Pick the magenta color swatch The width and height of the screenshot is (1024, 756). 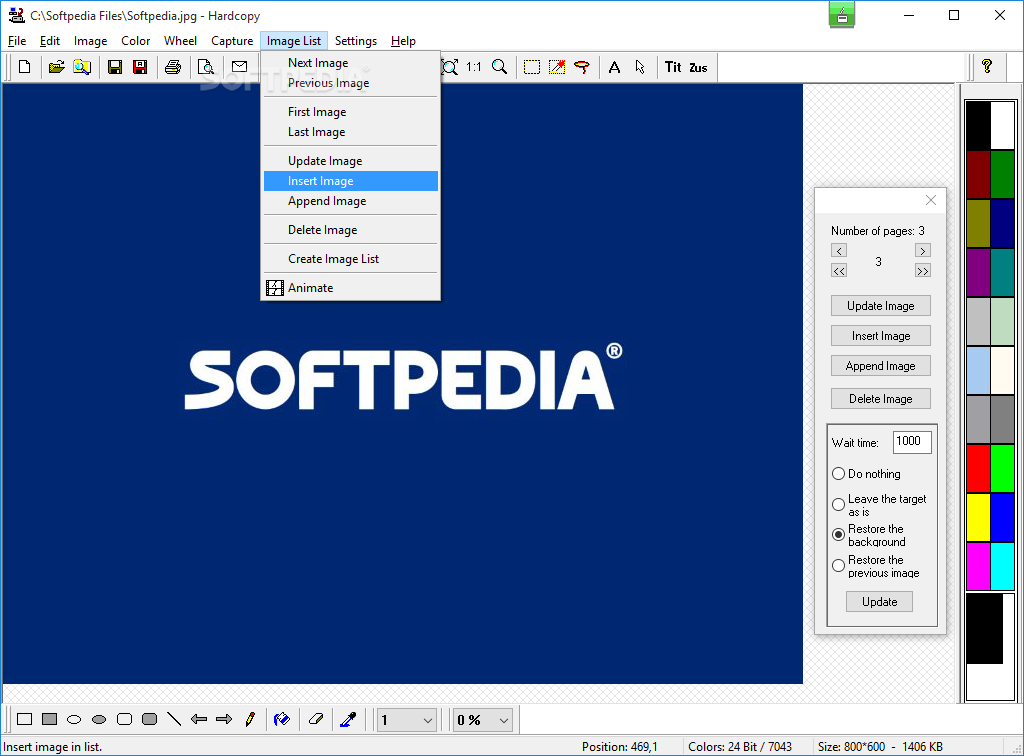point(978,567)
